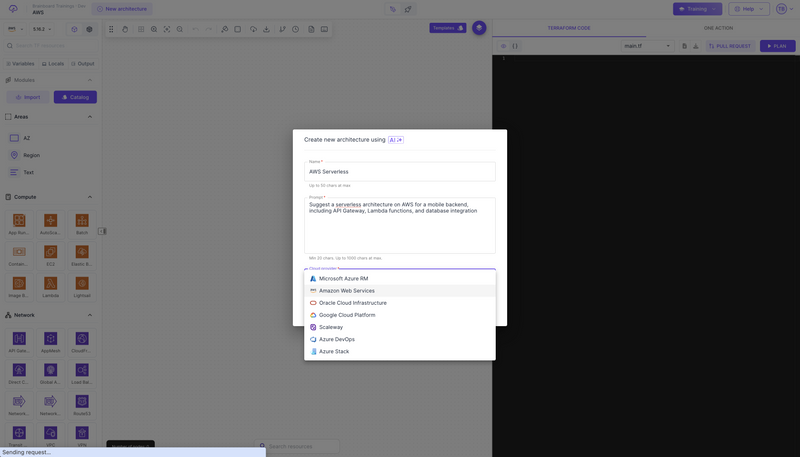Select Scaleway in the provider dropdown
This screenshot has width=800, height=457.
coord(399,327)
